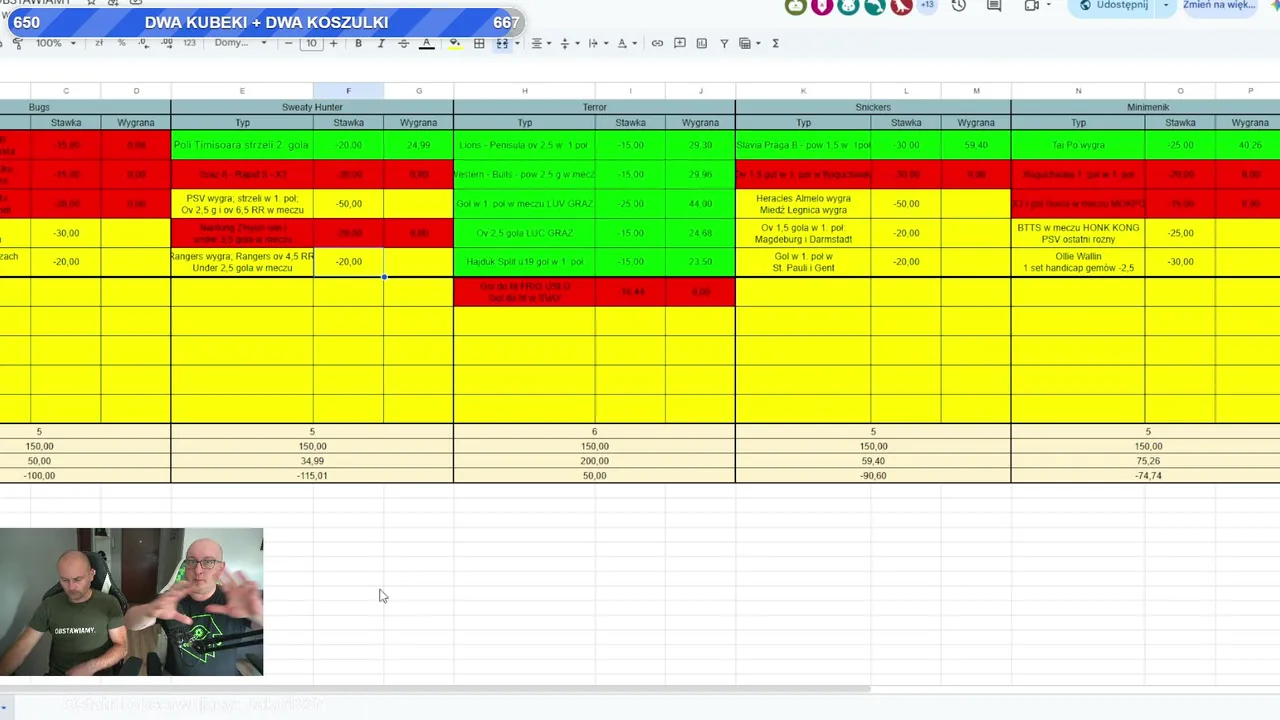The width and height of the screenshot is (1280, 720).
Task: Open version history clock icon
Action: click(x=959, y=6)
